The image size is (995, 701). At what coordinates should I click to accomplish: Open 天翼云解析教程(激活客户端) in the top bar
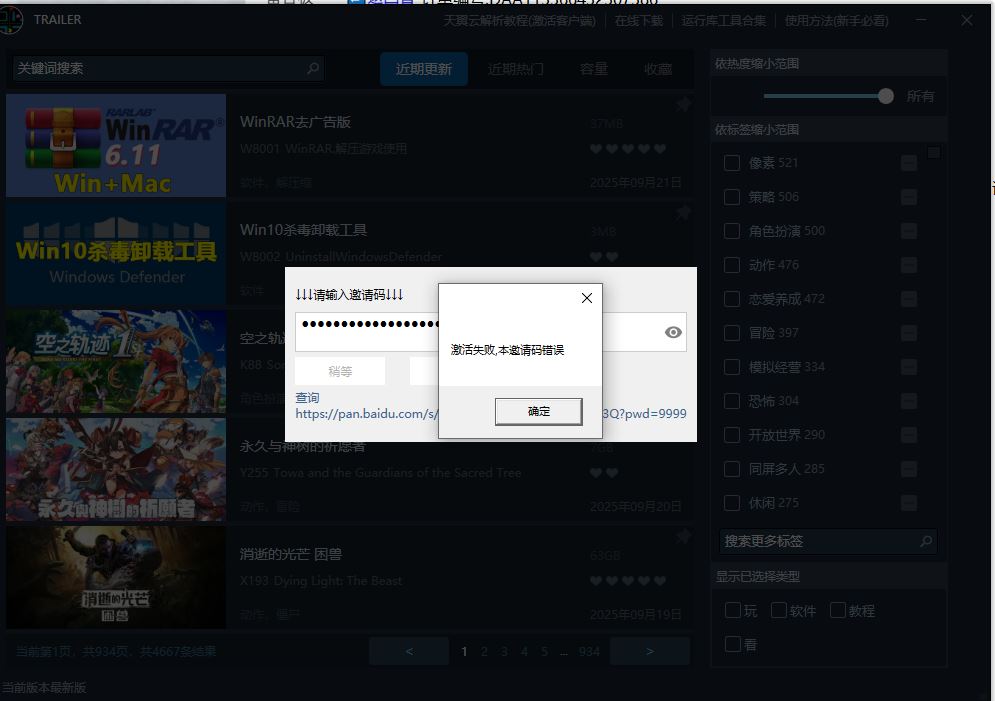click(519, 21)
